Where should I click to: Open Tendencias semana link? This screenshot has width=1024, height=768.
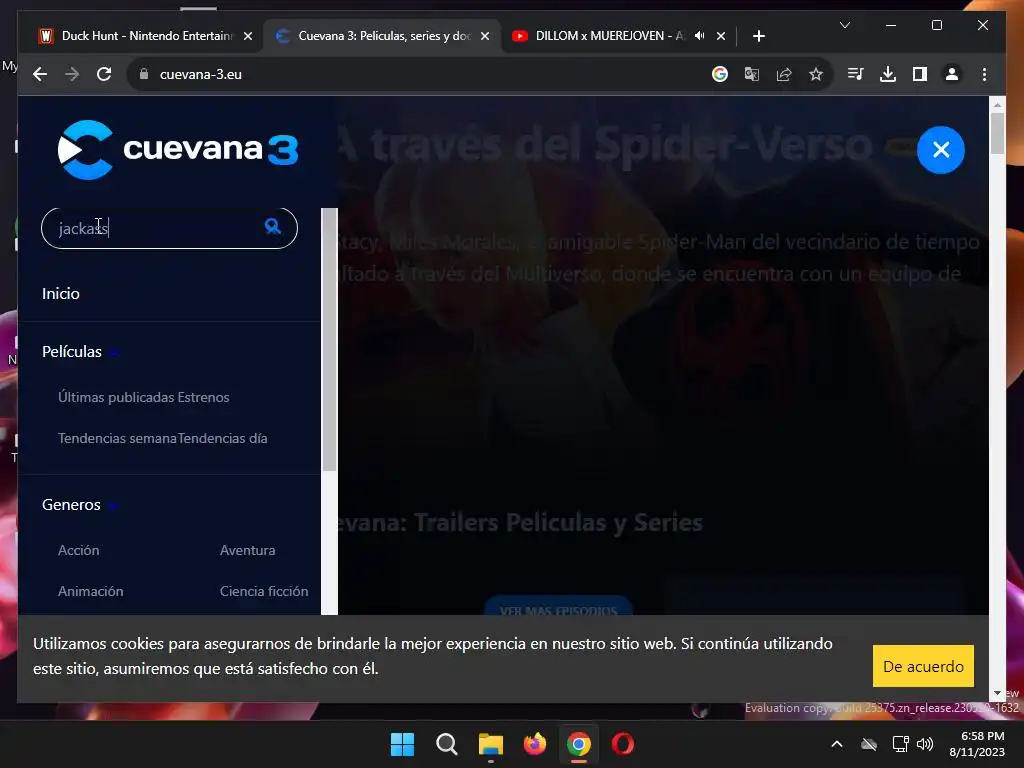pos(118,438)
